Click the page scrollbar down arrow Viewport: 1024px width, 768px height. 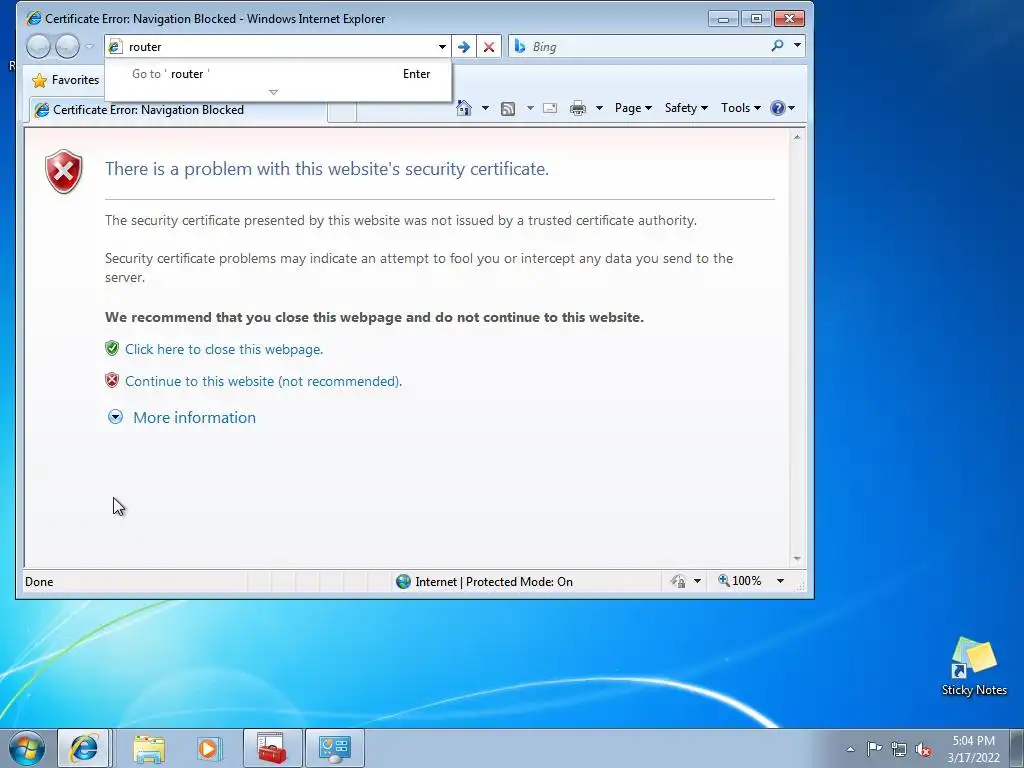(x=797, y=559)
